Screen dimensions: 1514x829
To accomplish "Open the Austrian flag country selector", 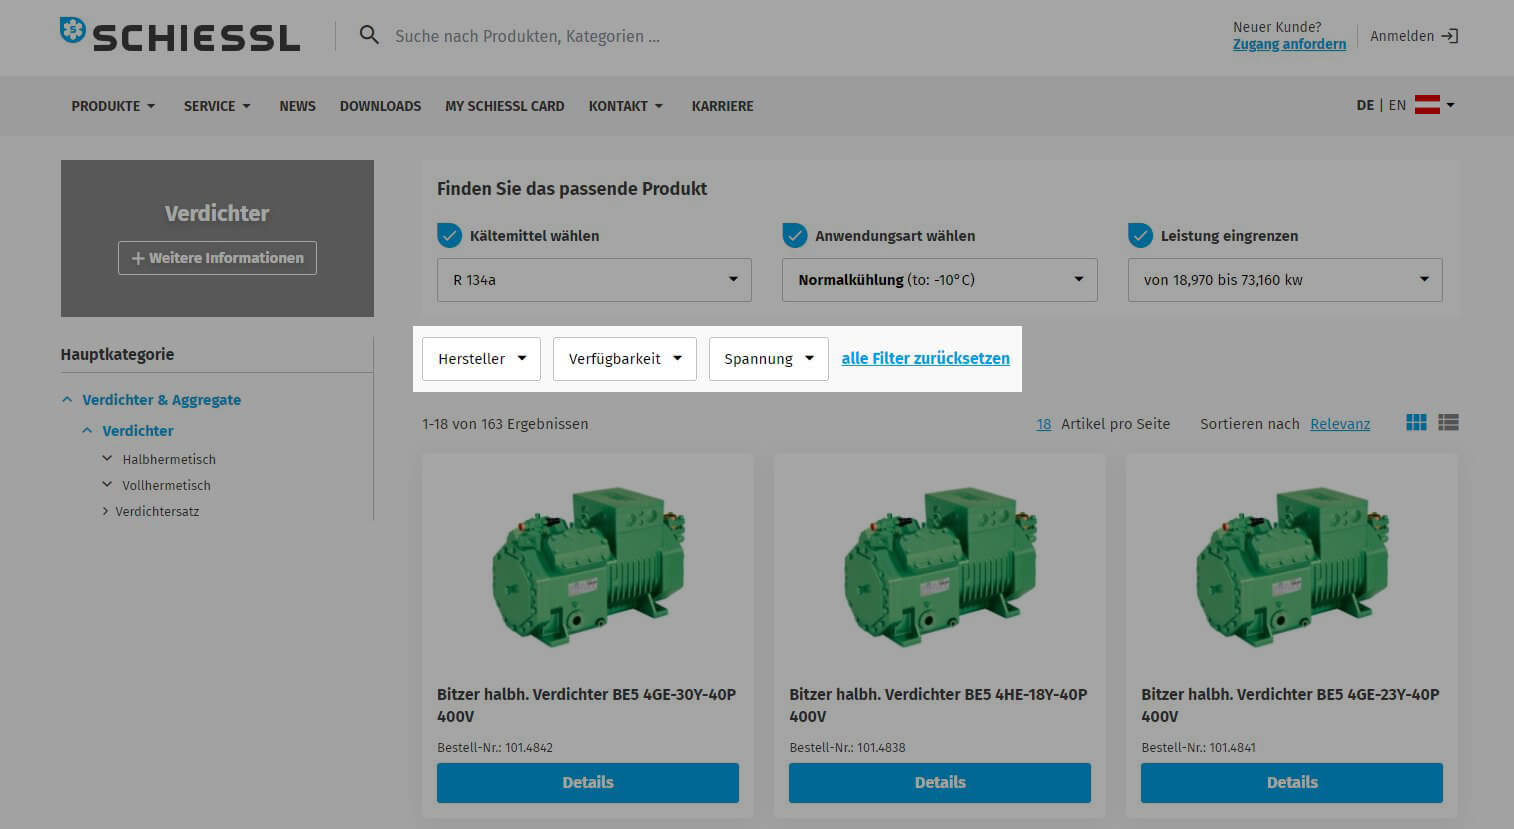I will [1433, 105].
